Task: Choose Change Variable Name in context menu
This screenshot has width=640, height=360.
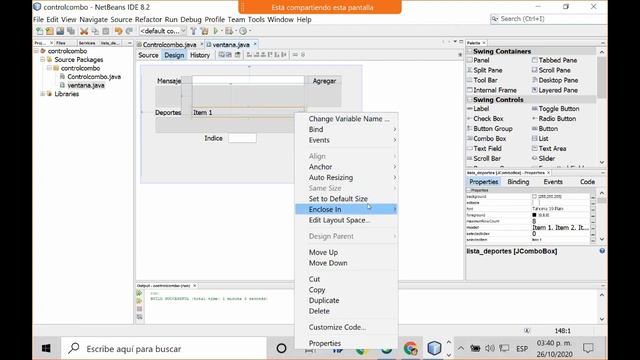Action: pyautogui.click(x=346, y=119)
